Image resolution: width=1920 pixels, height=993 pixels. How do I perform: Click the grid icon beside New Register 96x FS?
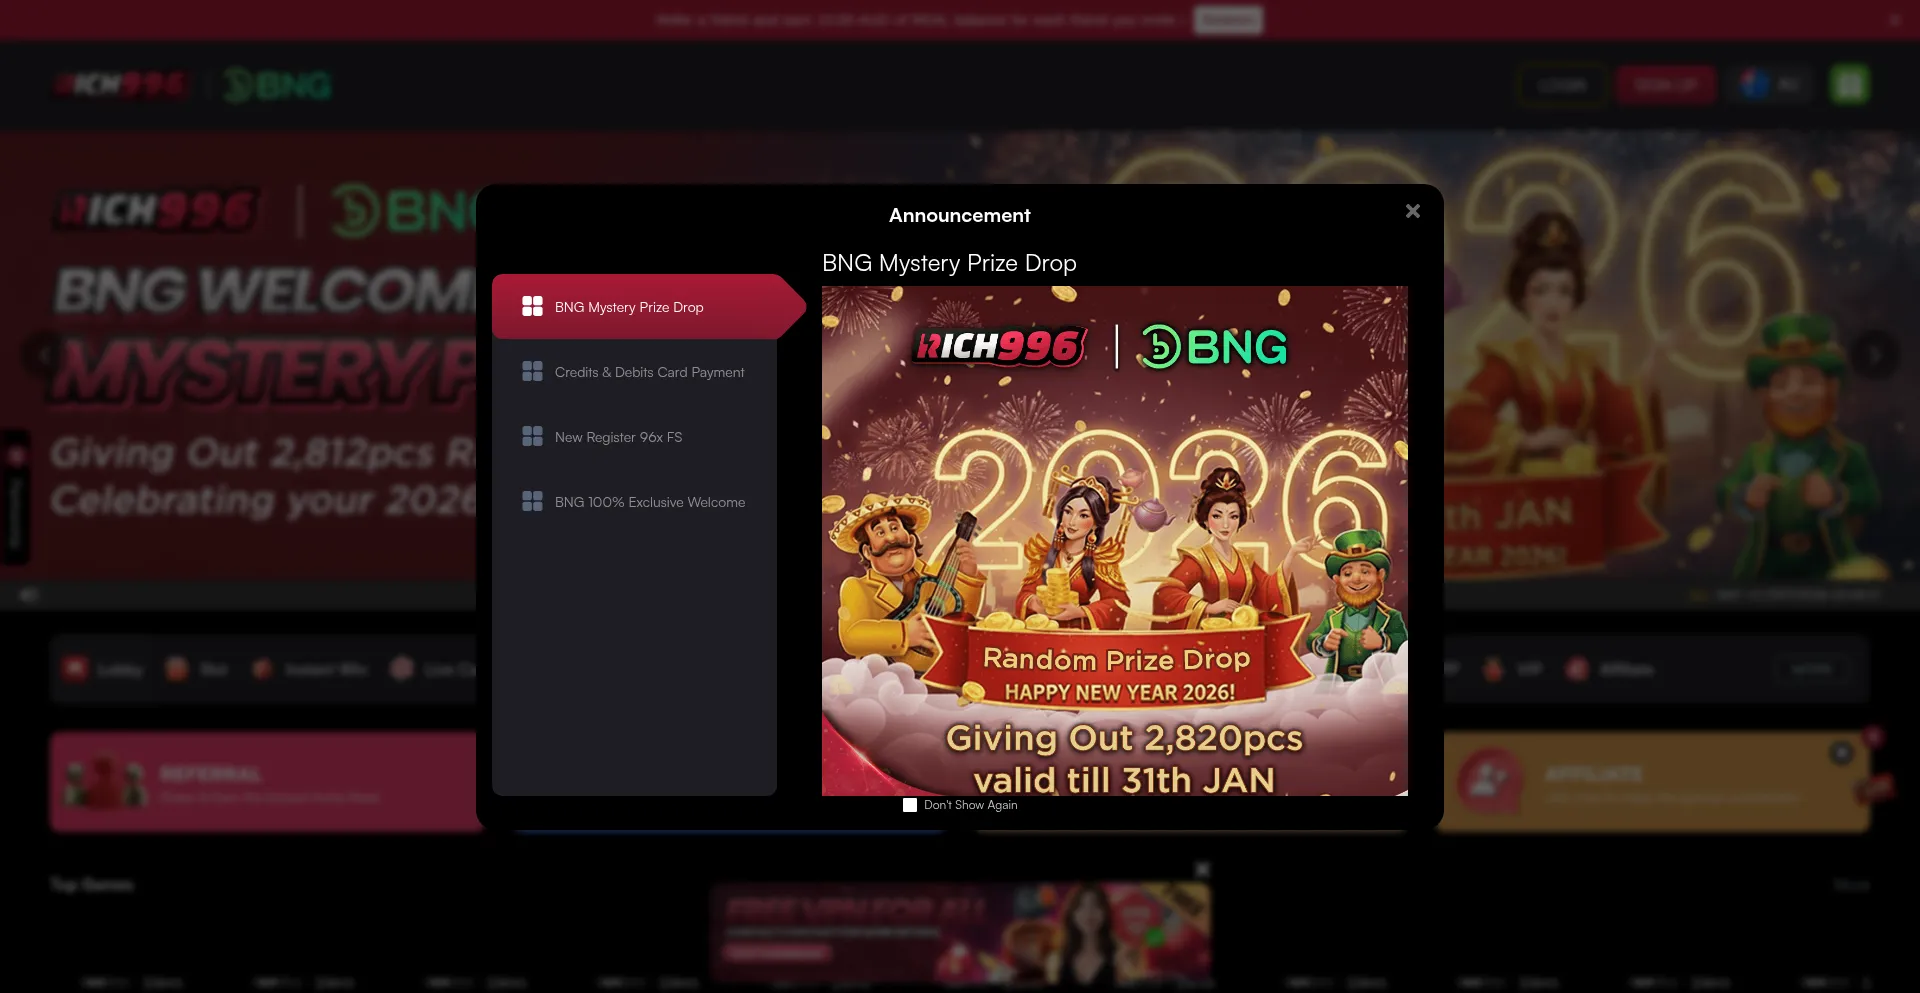[532, 437]
